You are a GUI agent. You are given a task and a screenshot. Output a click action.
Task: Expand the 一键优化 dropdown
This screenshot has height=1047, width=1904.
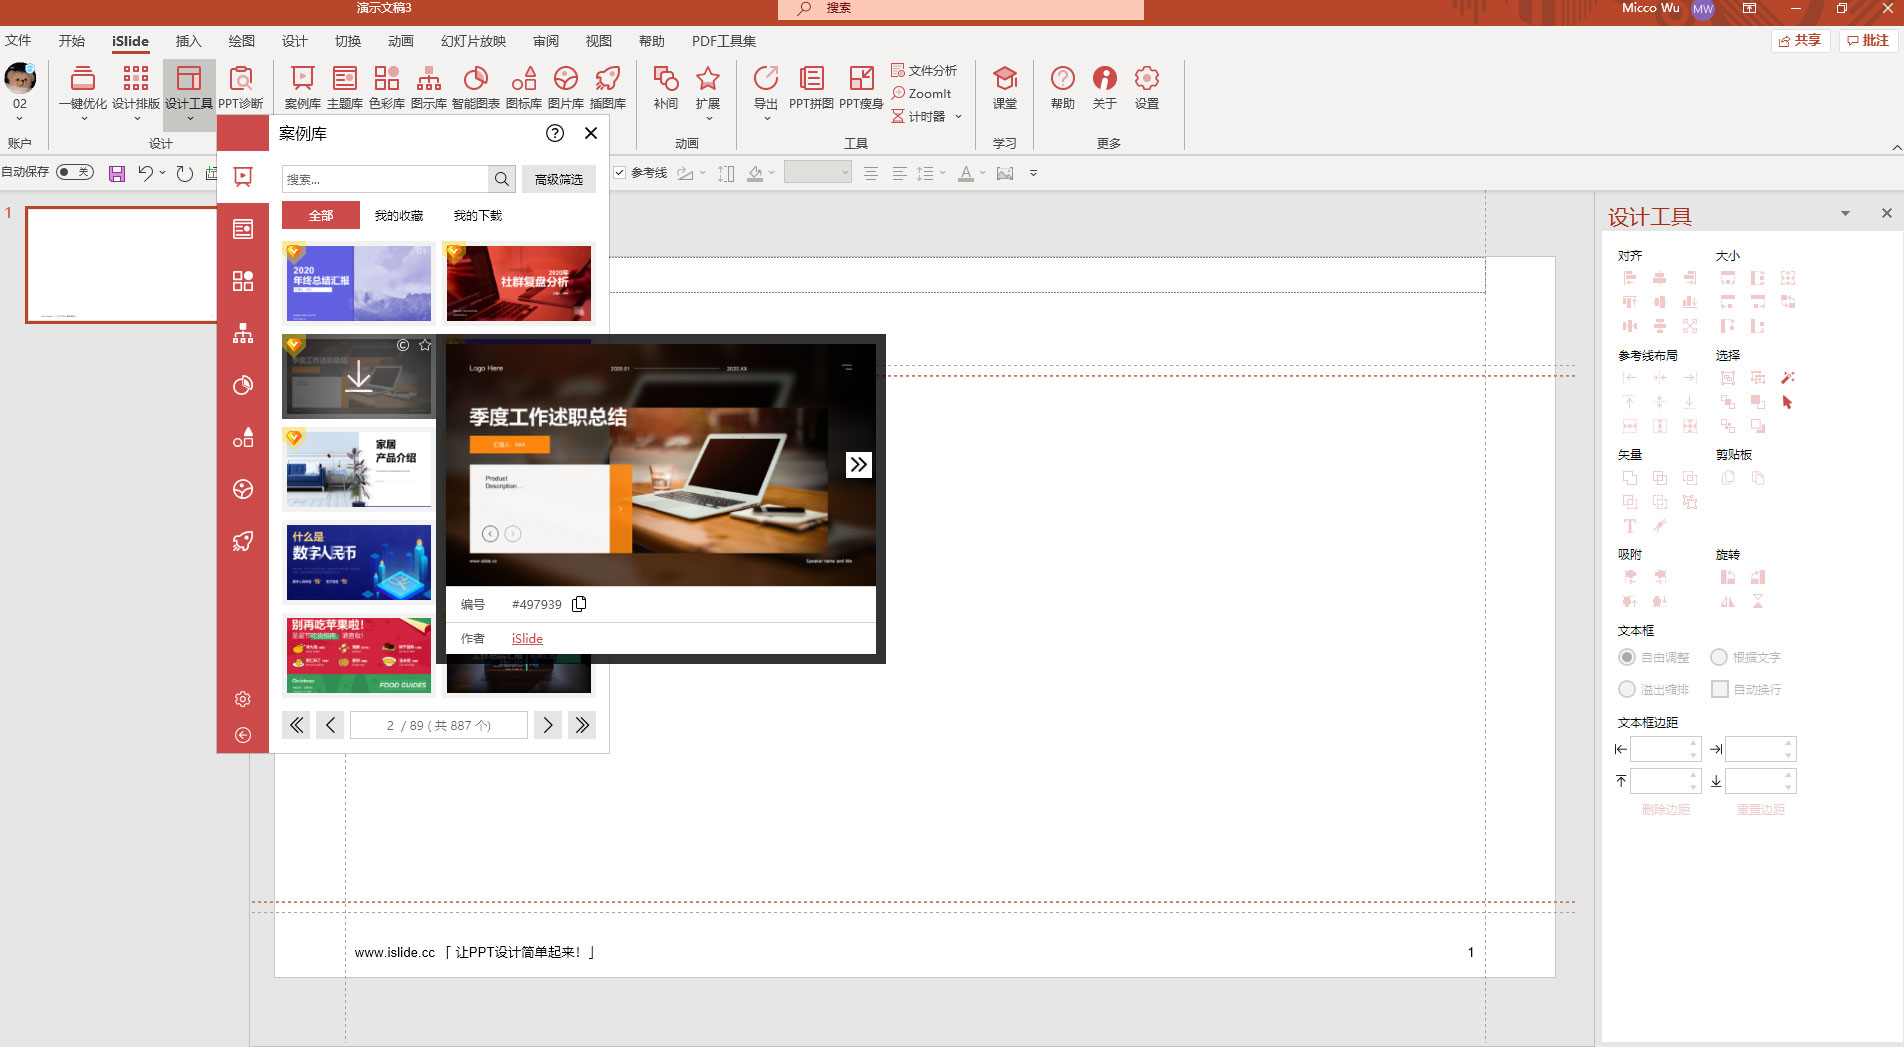[x=83, y=119]
